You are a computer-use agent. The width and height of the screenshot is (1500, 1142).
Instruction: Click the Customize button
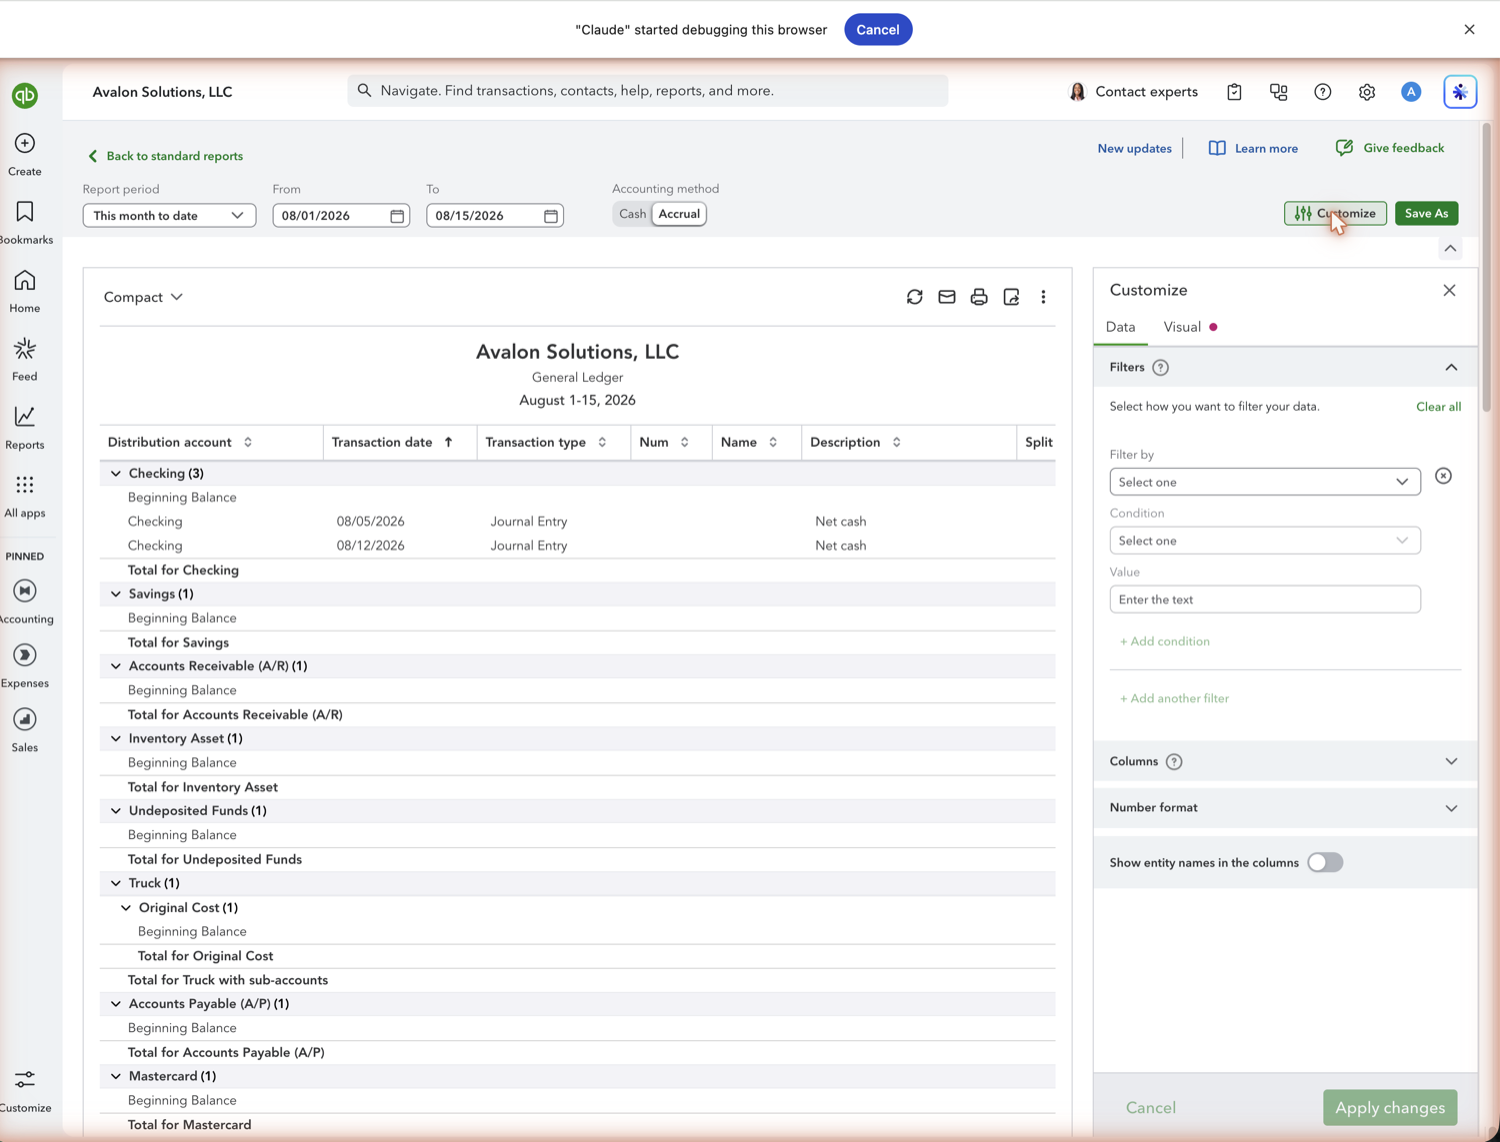point(1335,214)
